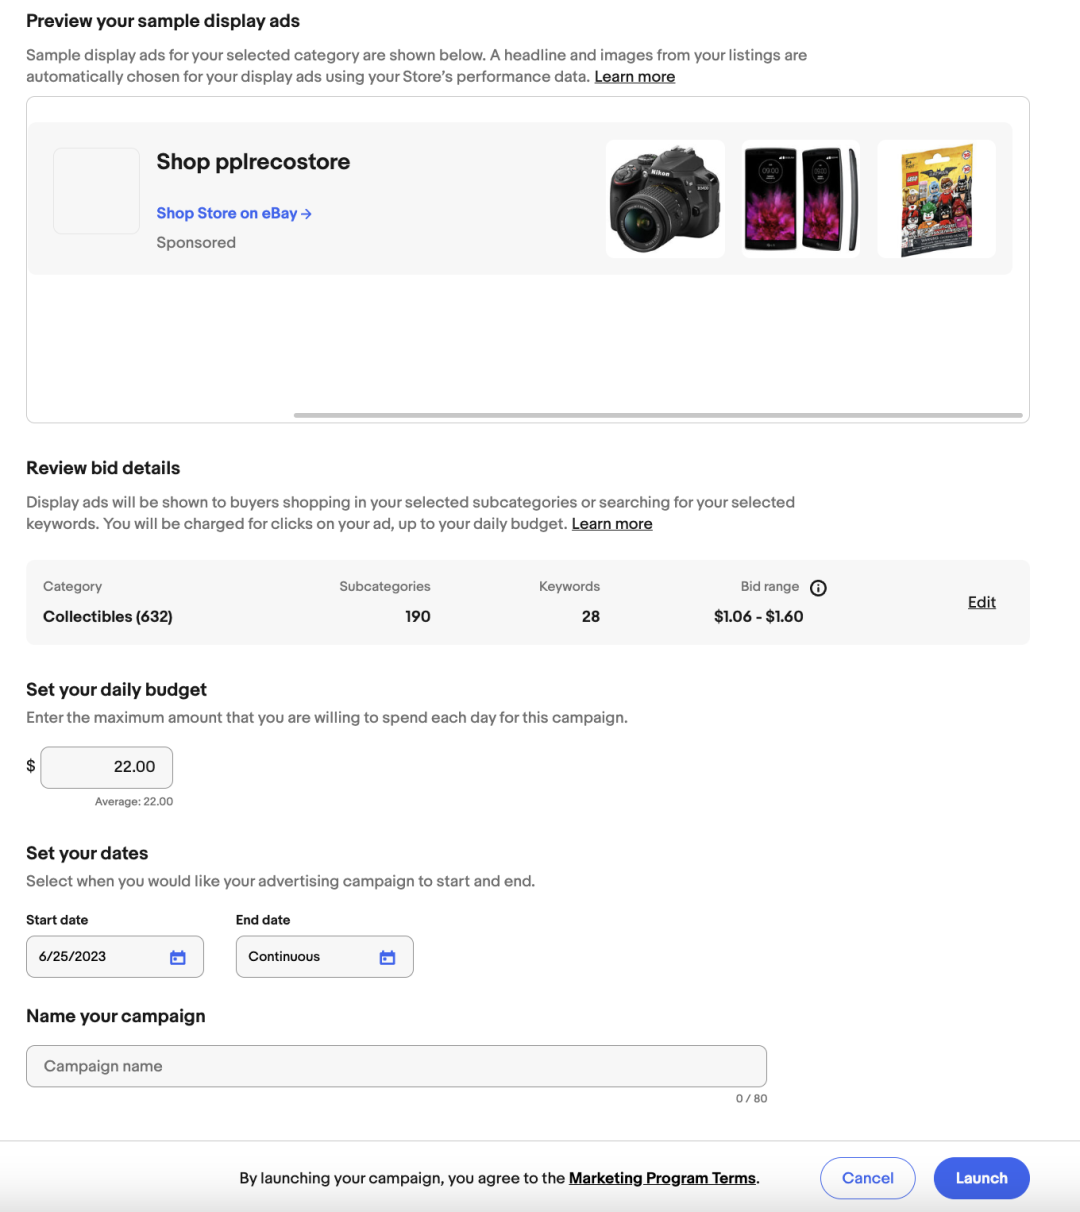Click the Bid range info icon
Viewport: 1080px width, 1212px height.
point(818,588)
